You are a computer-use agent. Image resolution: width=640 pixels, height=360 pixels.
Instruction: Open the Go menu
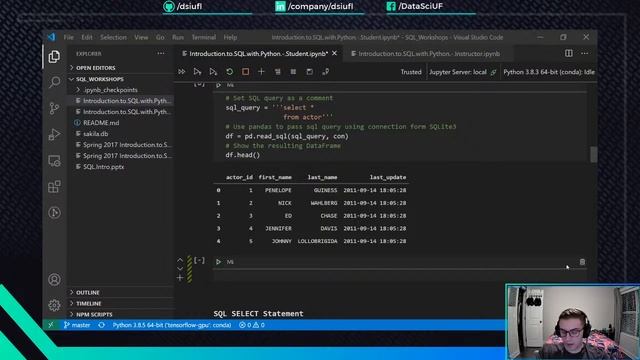click(160, 37)
